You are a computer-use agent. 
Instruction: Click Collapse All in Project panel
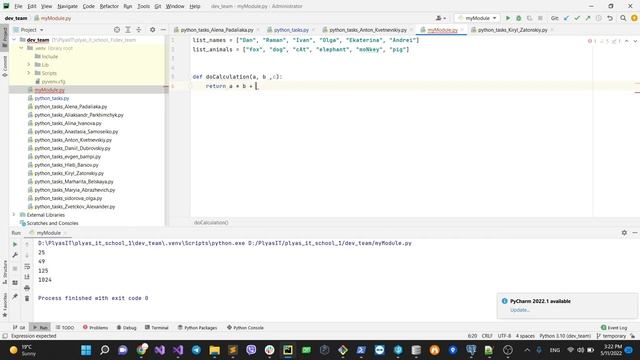(x=139, y=30)
